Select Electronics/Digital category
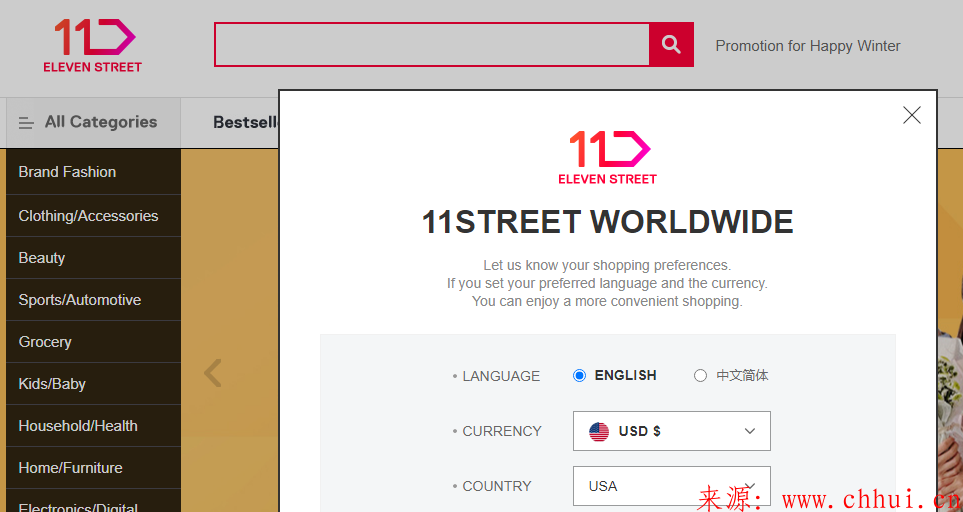Image resolution: width=963 pixels, height=512 pixels. (93, 502)
